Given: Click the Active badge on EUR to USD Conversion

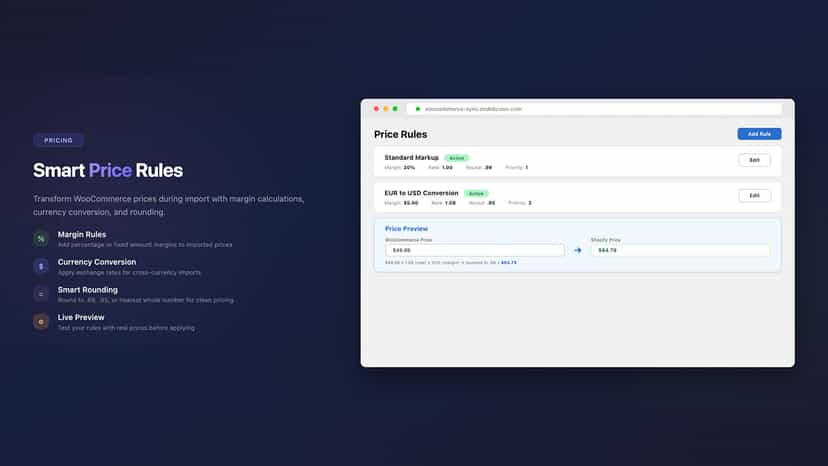Looking at the screenshot, I should click(x=476, y=193).
